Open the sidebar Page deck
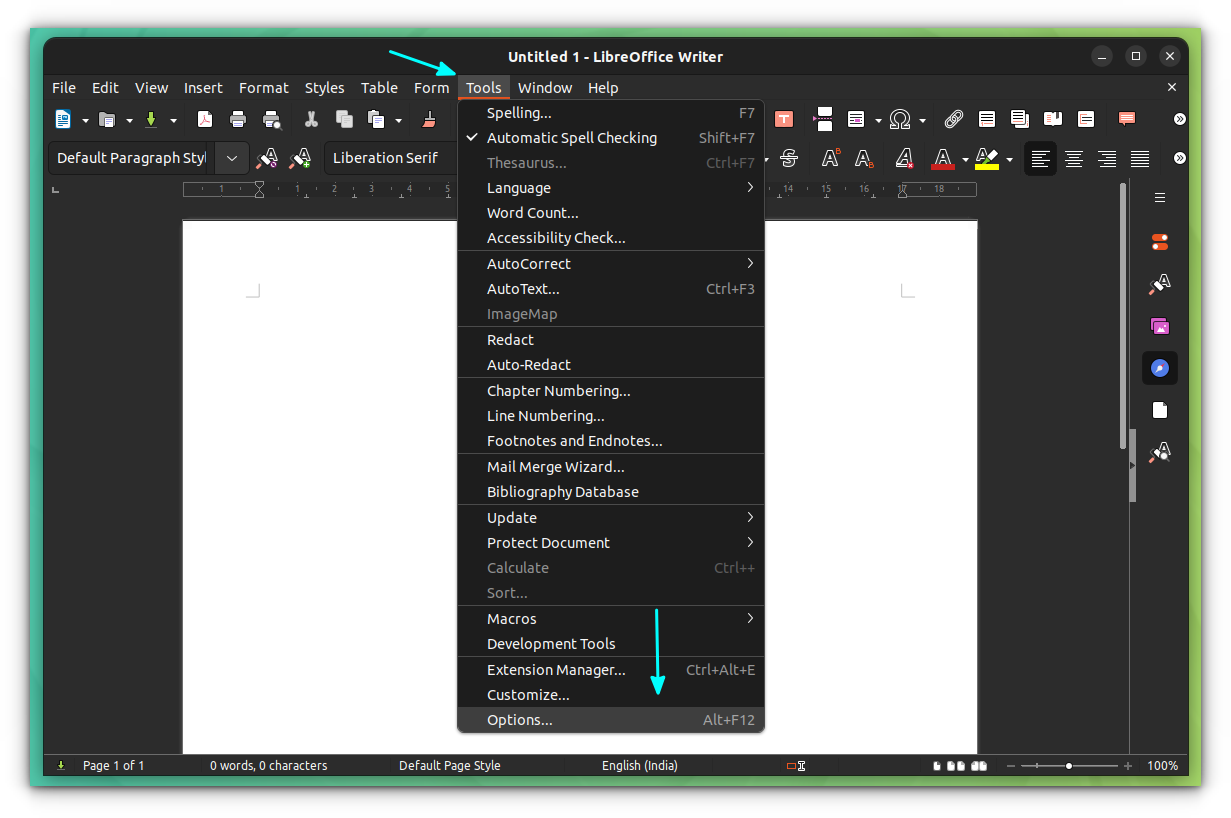 1160,410
